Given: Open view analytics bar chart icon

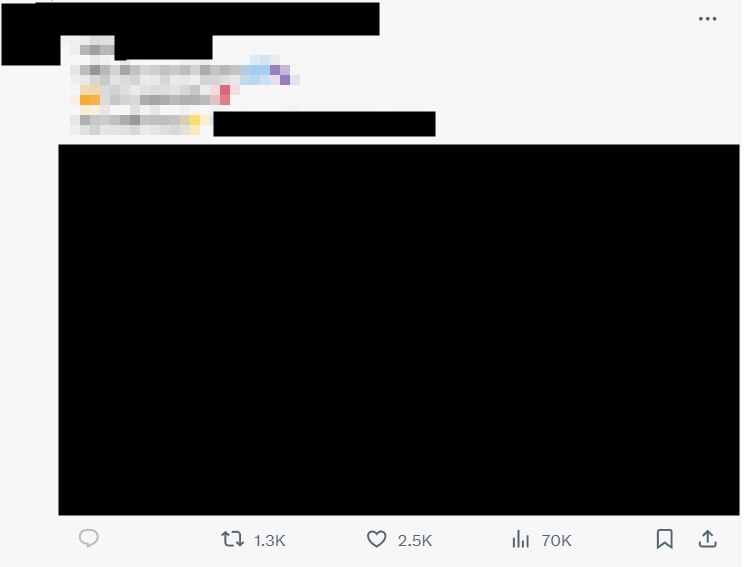Looking at the screenshot, I should [x=520, y=539].
